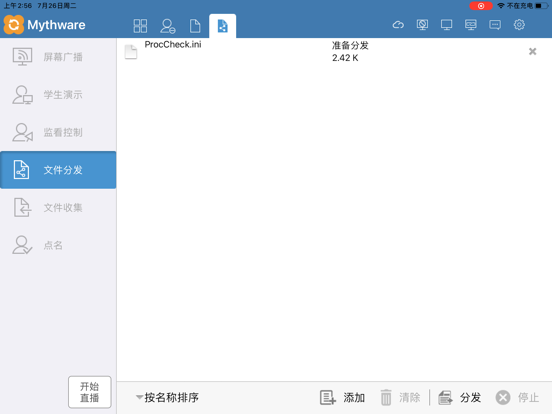
Task: Switch to the student list tab
Action: (168, 26)
